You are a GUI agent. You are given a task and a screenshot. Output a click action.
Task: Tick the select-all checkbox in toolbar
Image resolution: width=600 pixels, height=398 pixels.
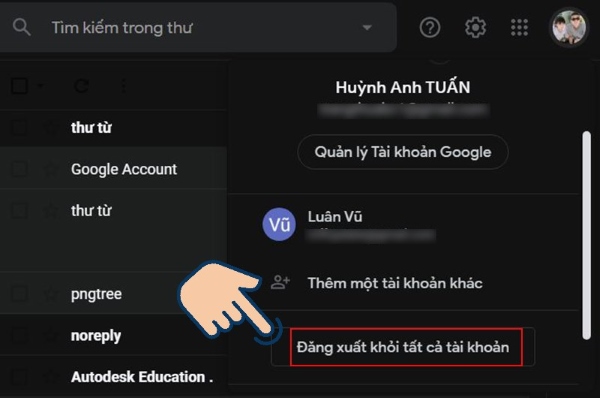pyautogui.click(x=19, y=86)
